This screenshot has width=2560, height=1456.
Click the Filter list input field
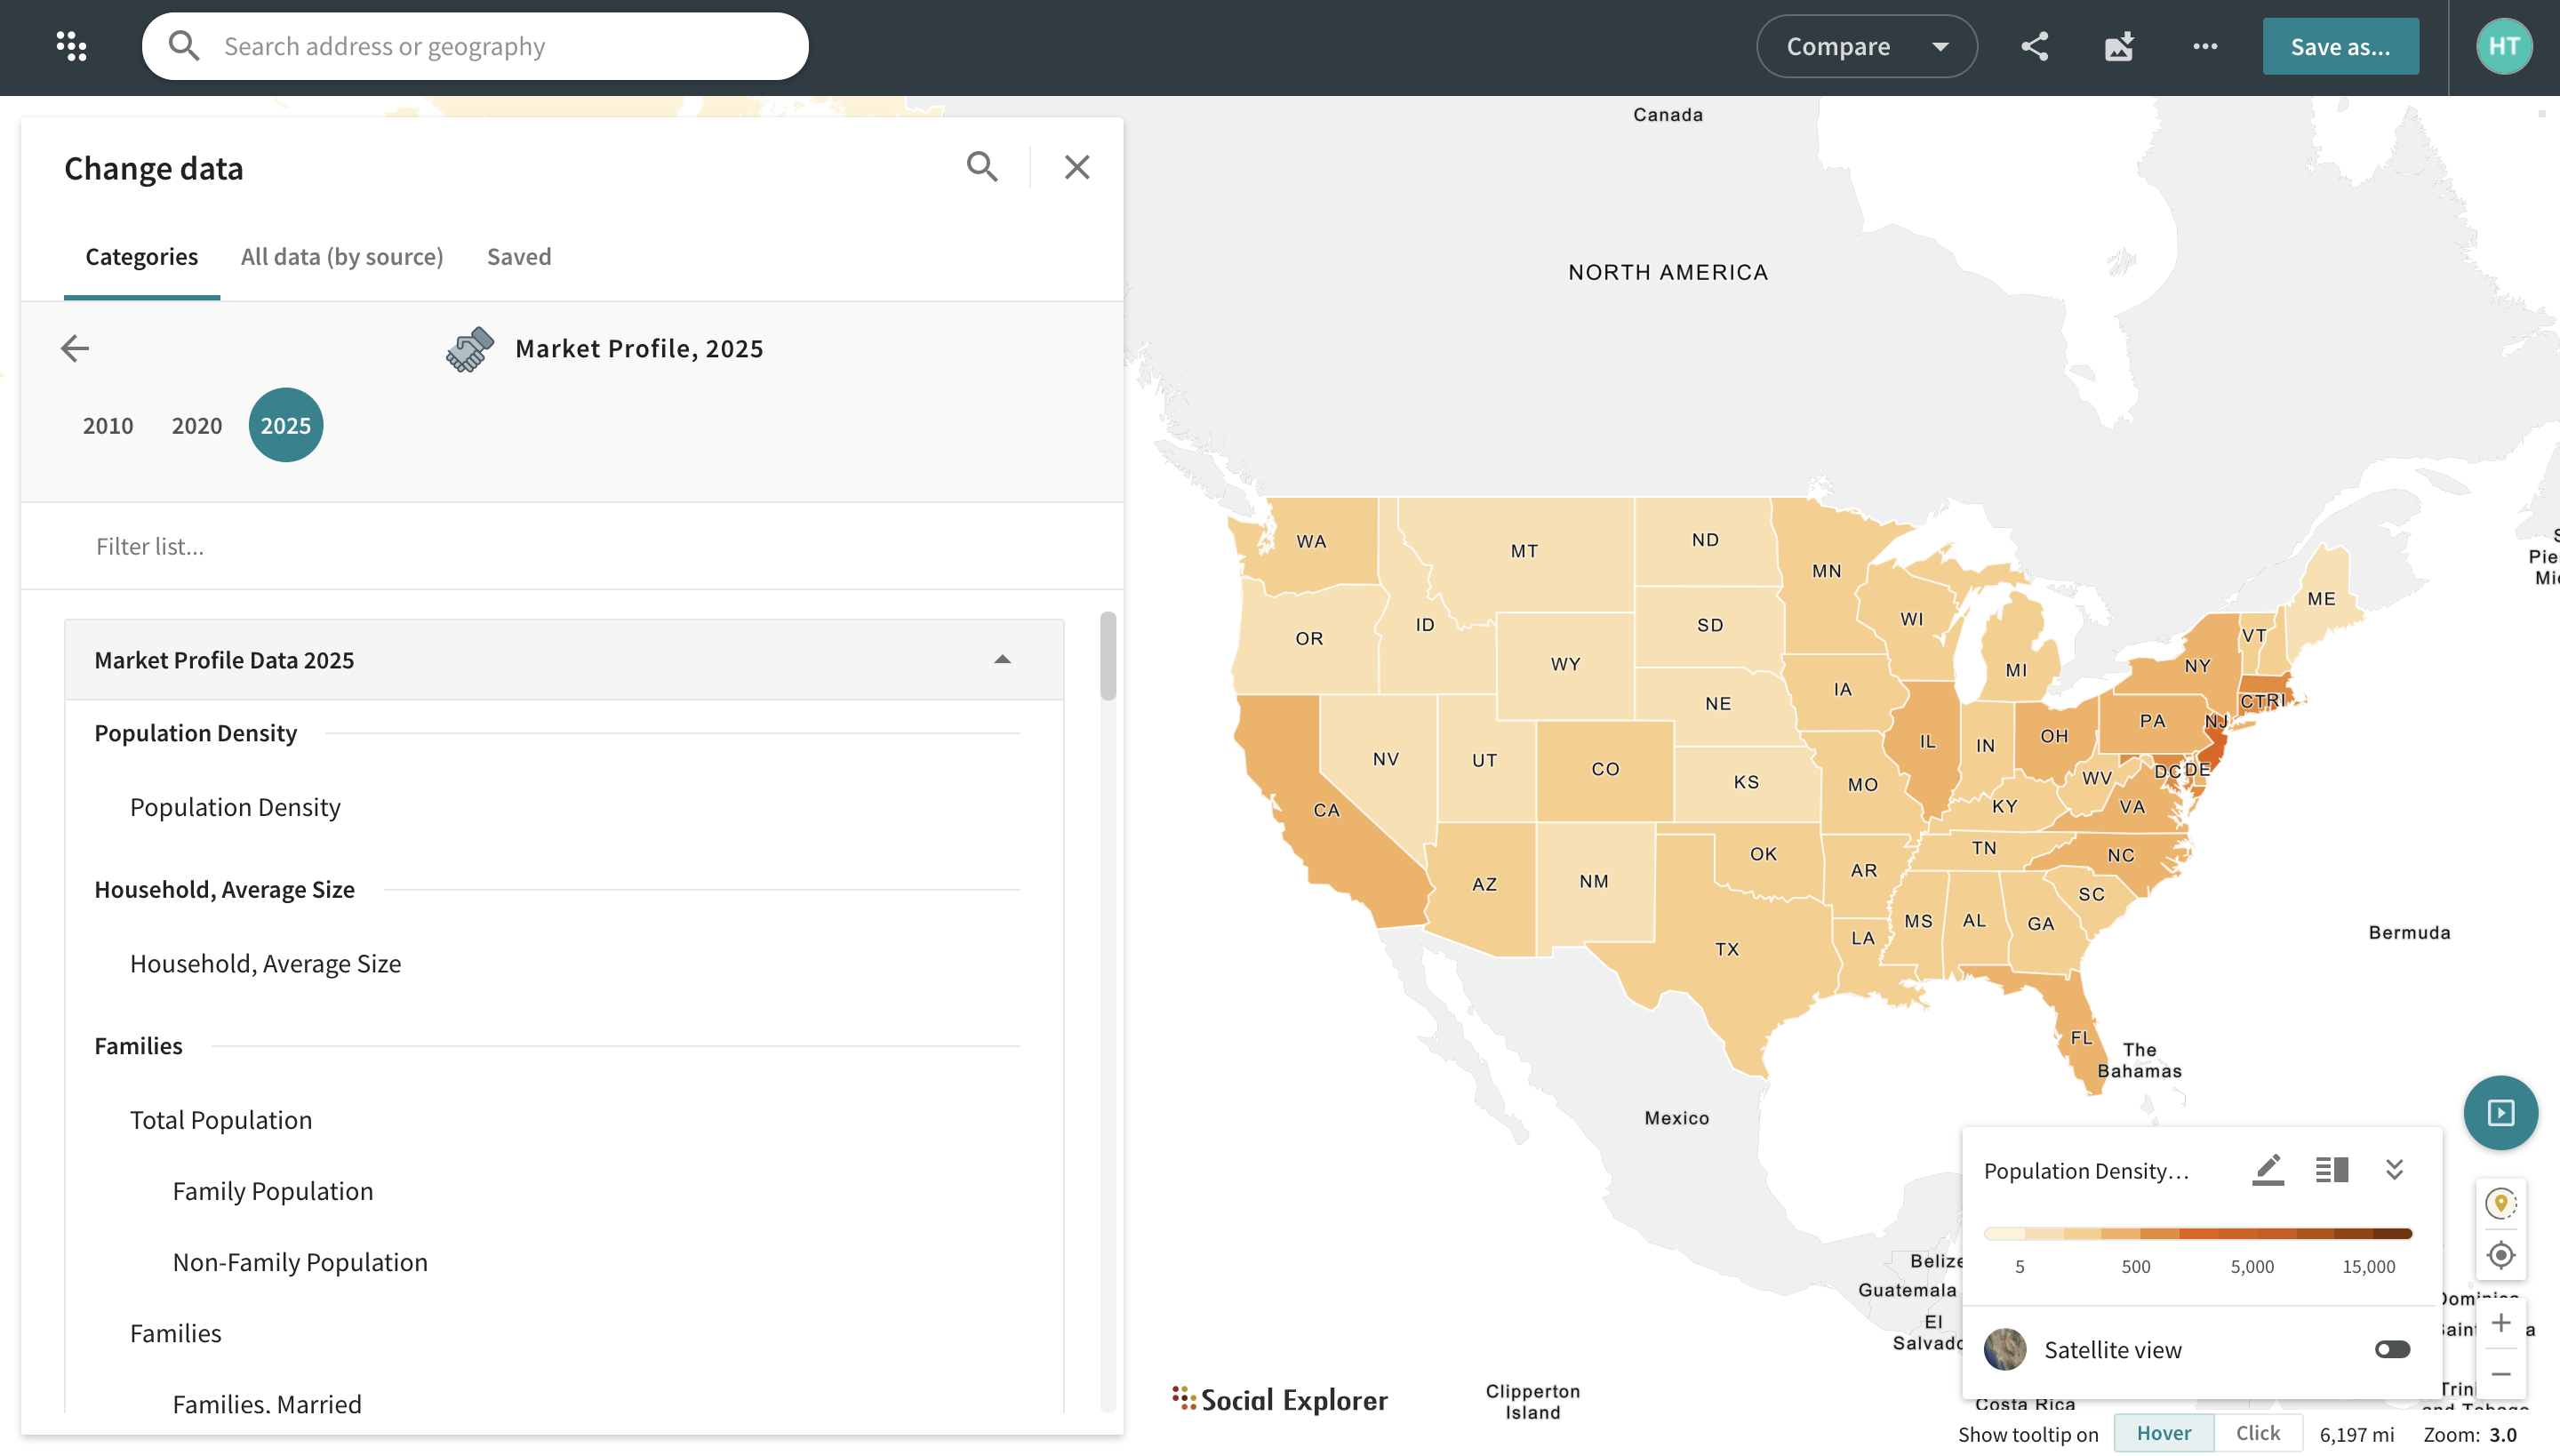click(400, 546)
